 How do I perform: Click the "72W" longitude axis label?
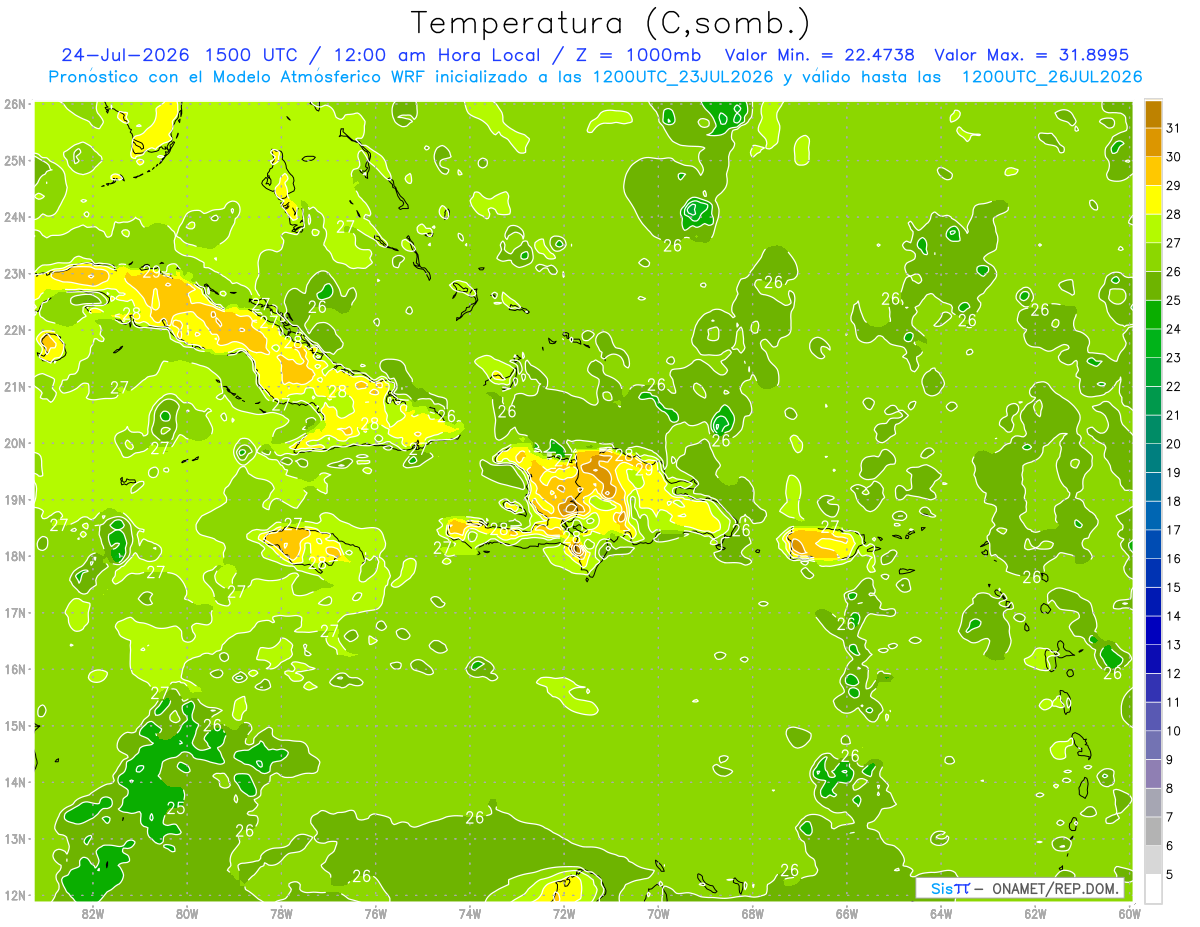(564, 913)
